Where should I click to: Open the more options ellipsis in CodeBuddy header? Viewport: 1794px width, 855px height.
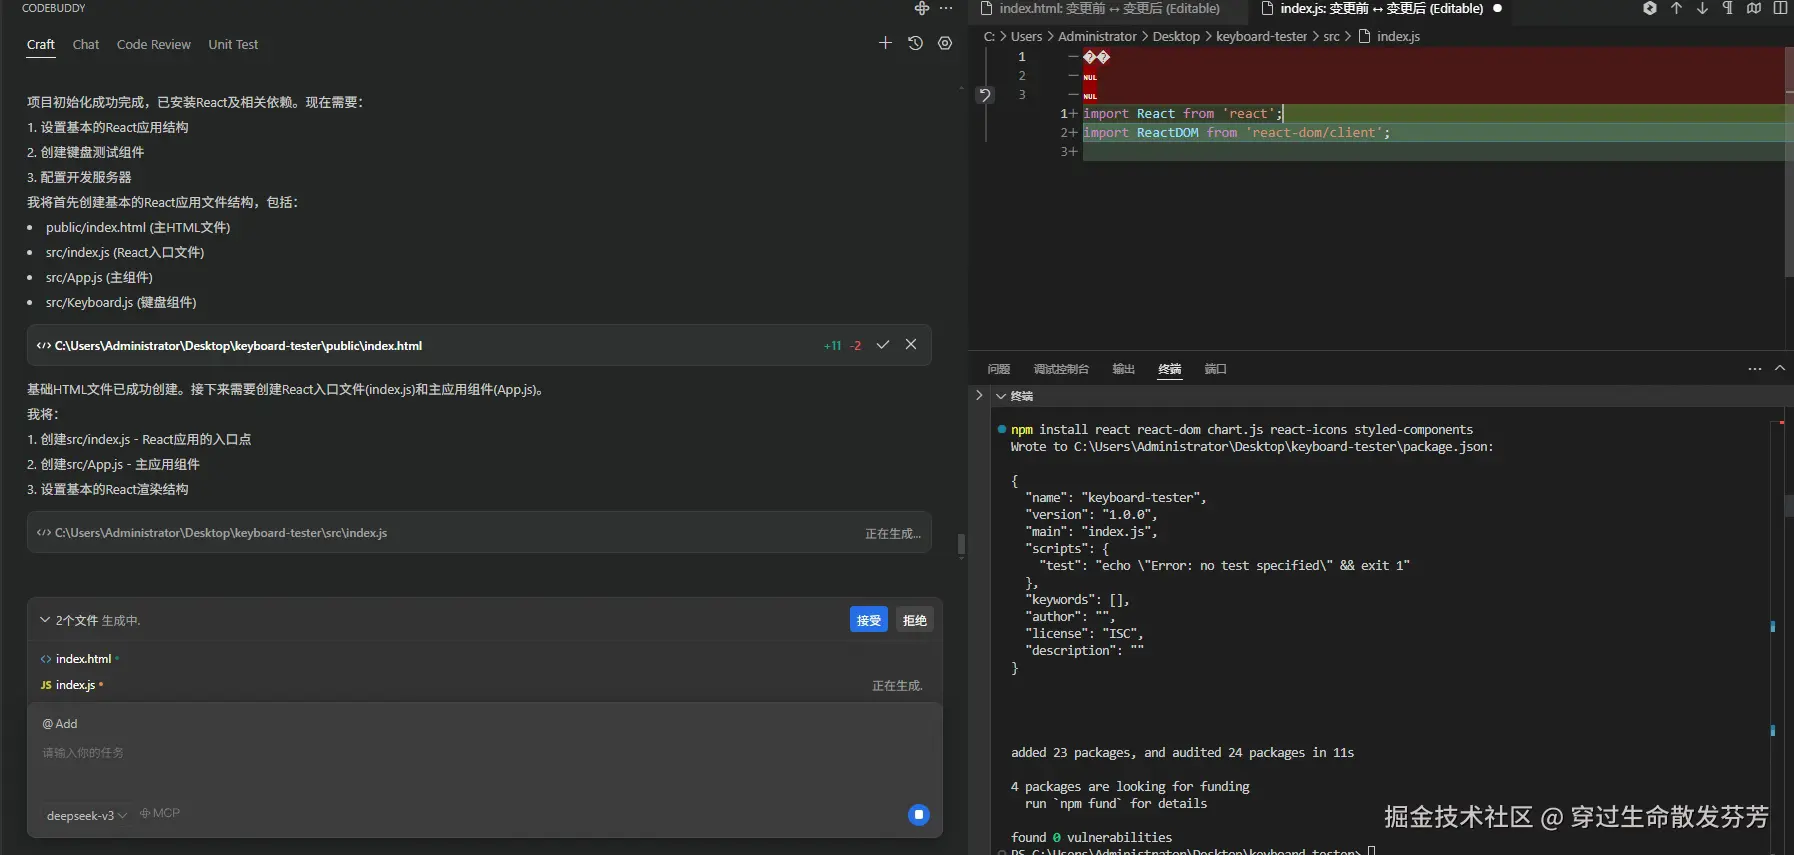click(x=946, y=8)
